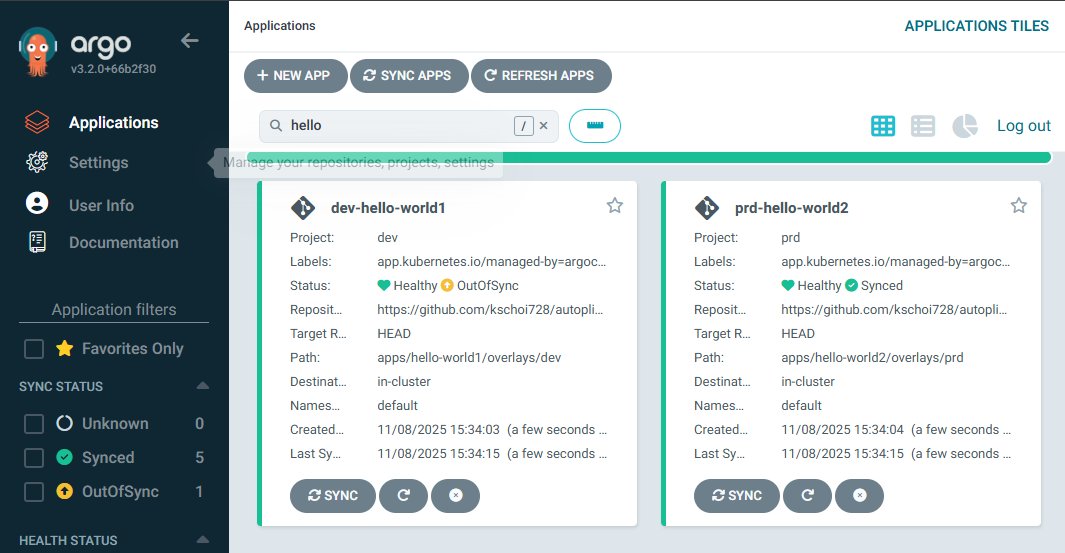Enable Favorites Only checkbox
Screen dimensions: 1065x553
(x=34, y=349)
